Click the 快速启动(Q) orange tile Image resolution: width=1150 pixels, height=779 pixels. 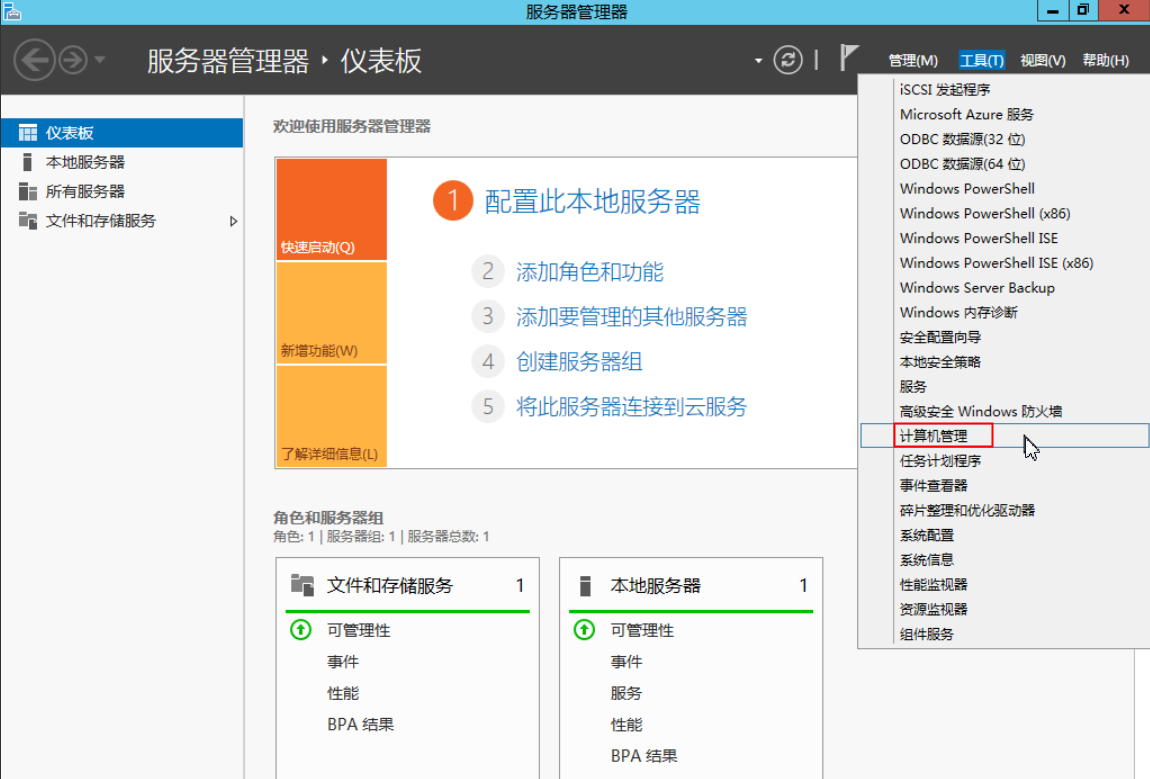click(330, 210)
